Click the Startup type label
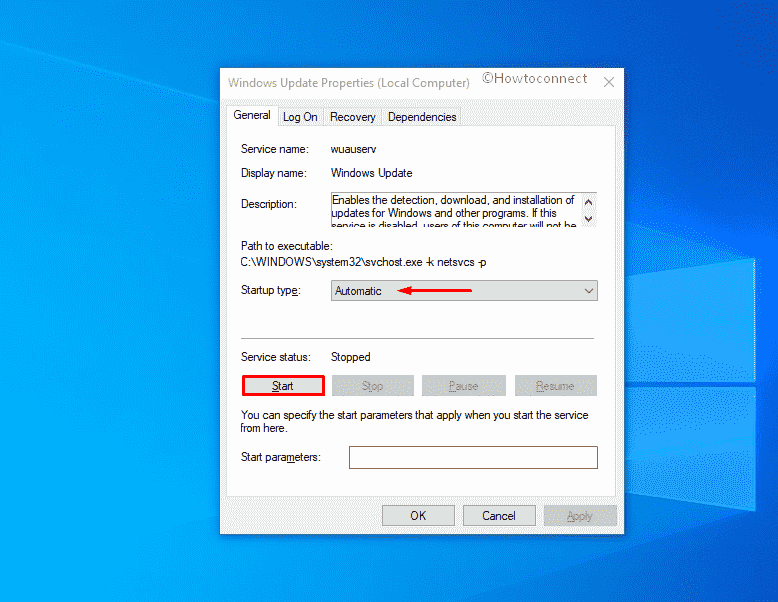Viewport: 778px width, 602px height. (271, 290)
